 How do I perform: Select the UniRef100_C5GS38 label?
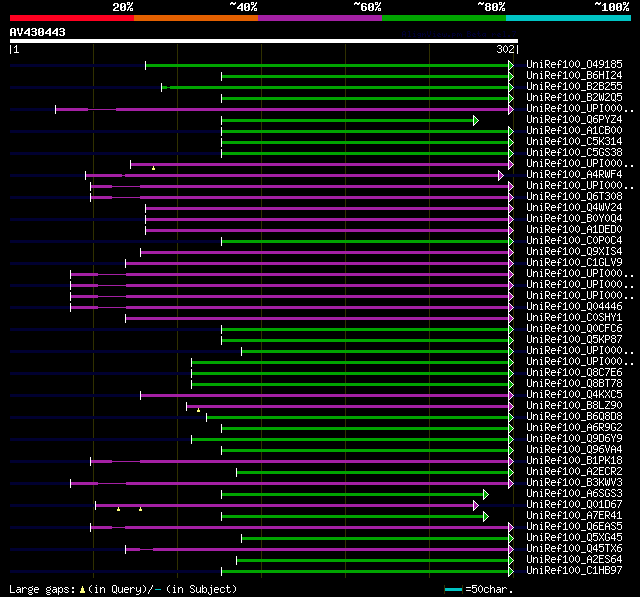(x=574, y=153)
